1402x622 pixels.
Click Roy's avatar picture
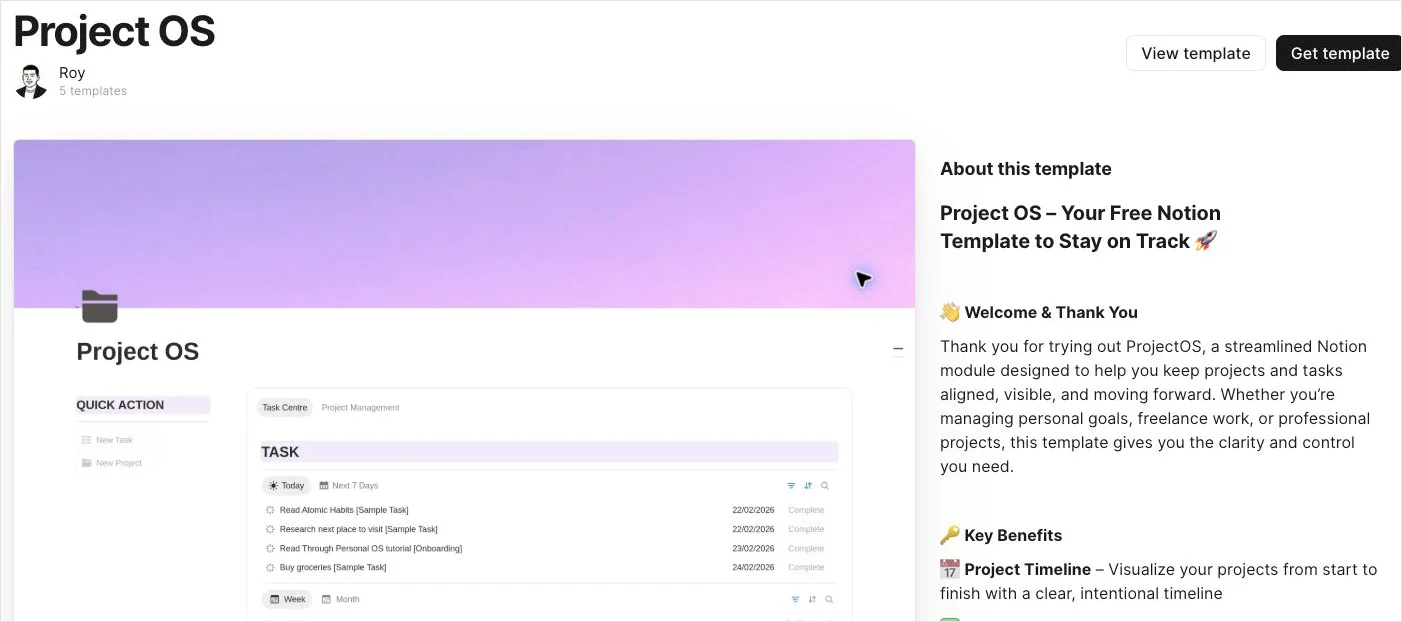pyautogui.click(x=31, y=81)
